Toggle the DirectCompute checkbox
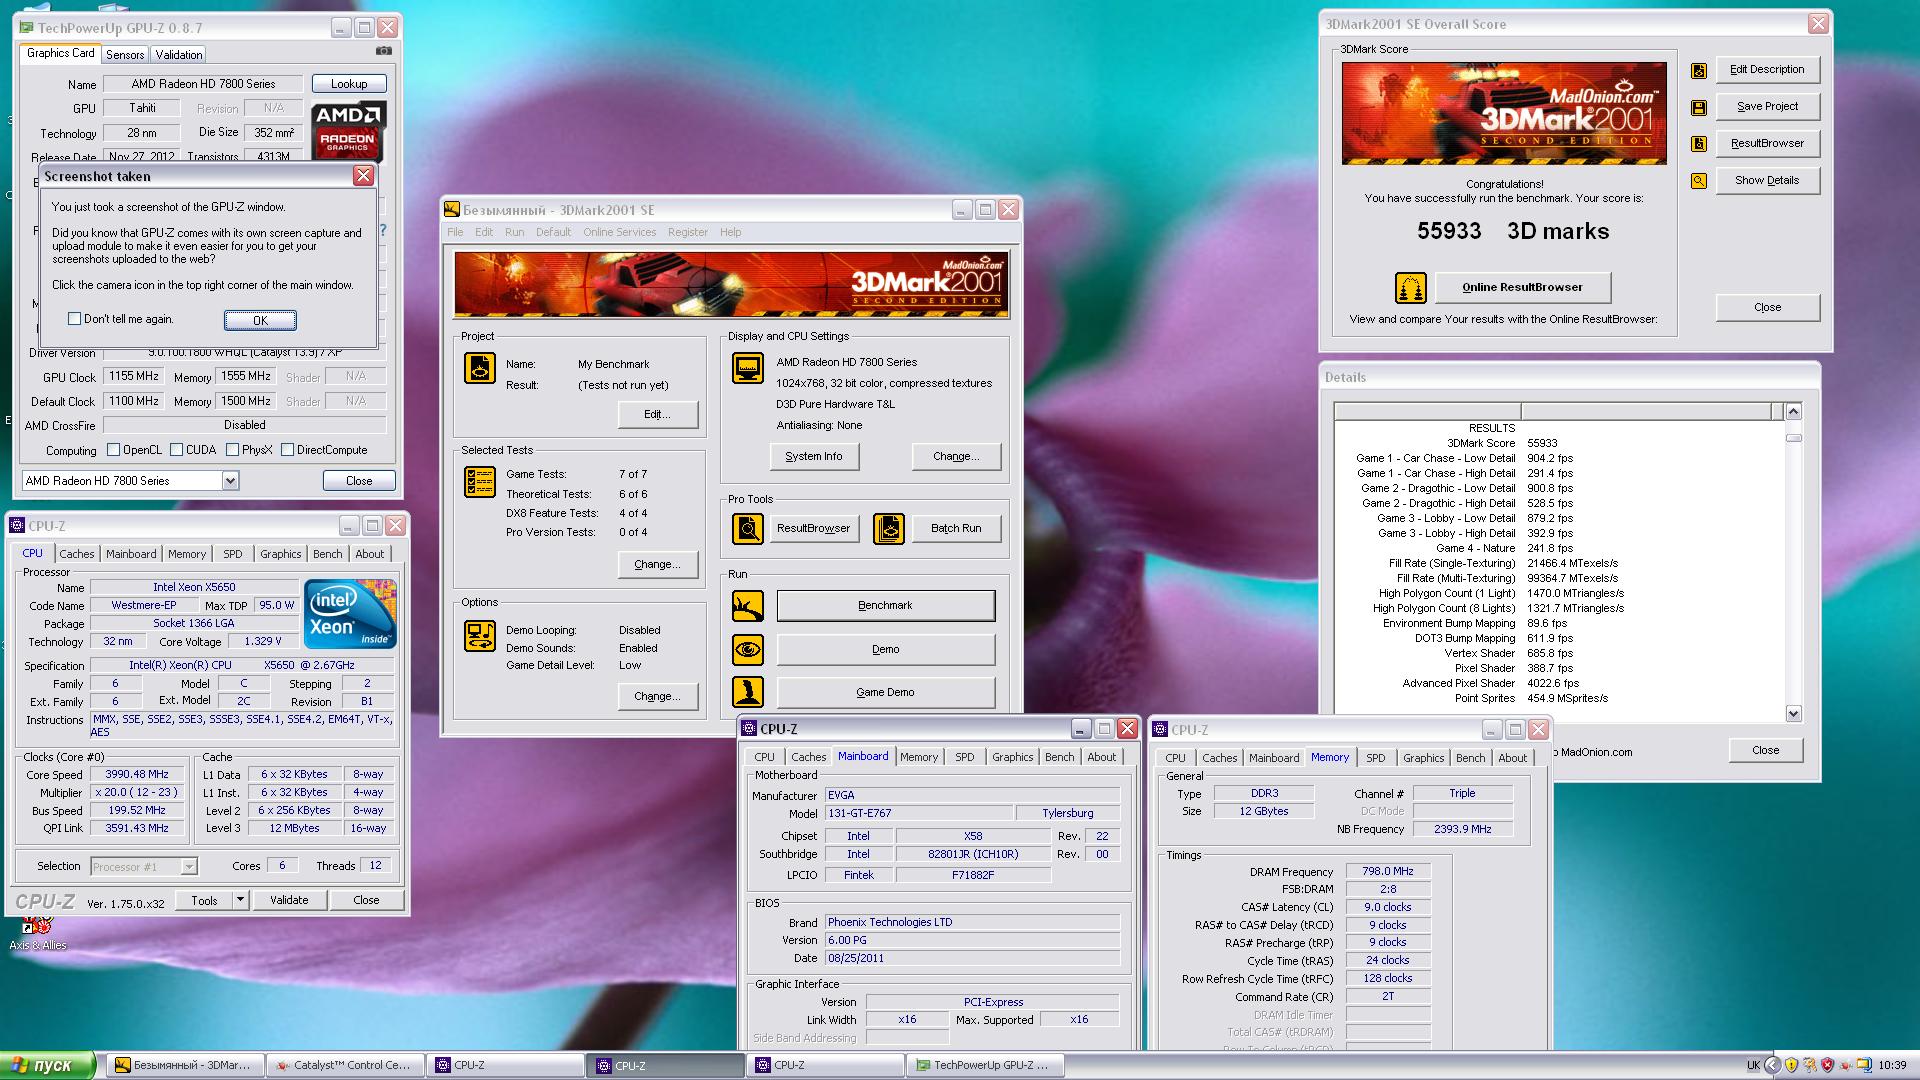Viewport: 1920px width, 1080px height. [x=287, y=450]
